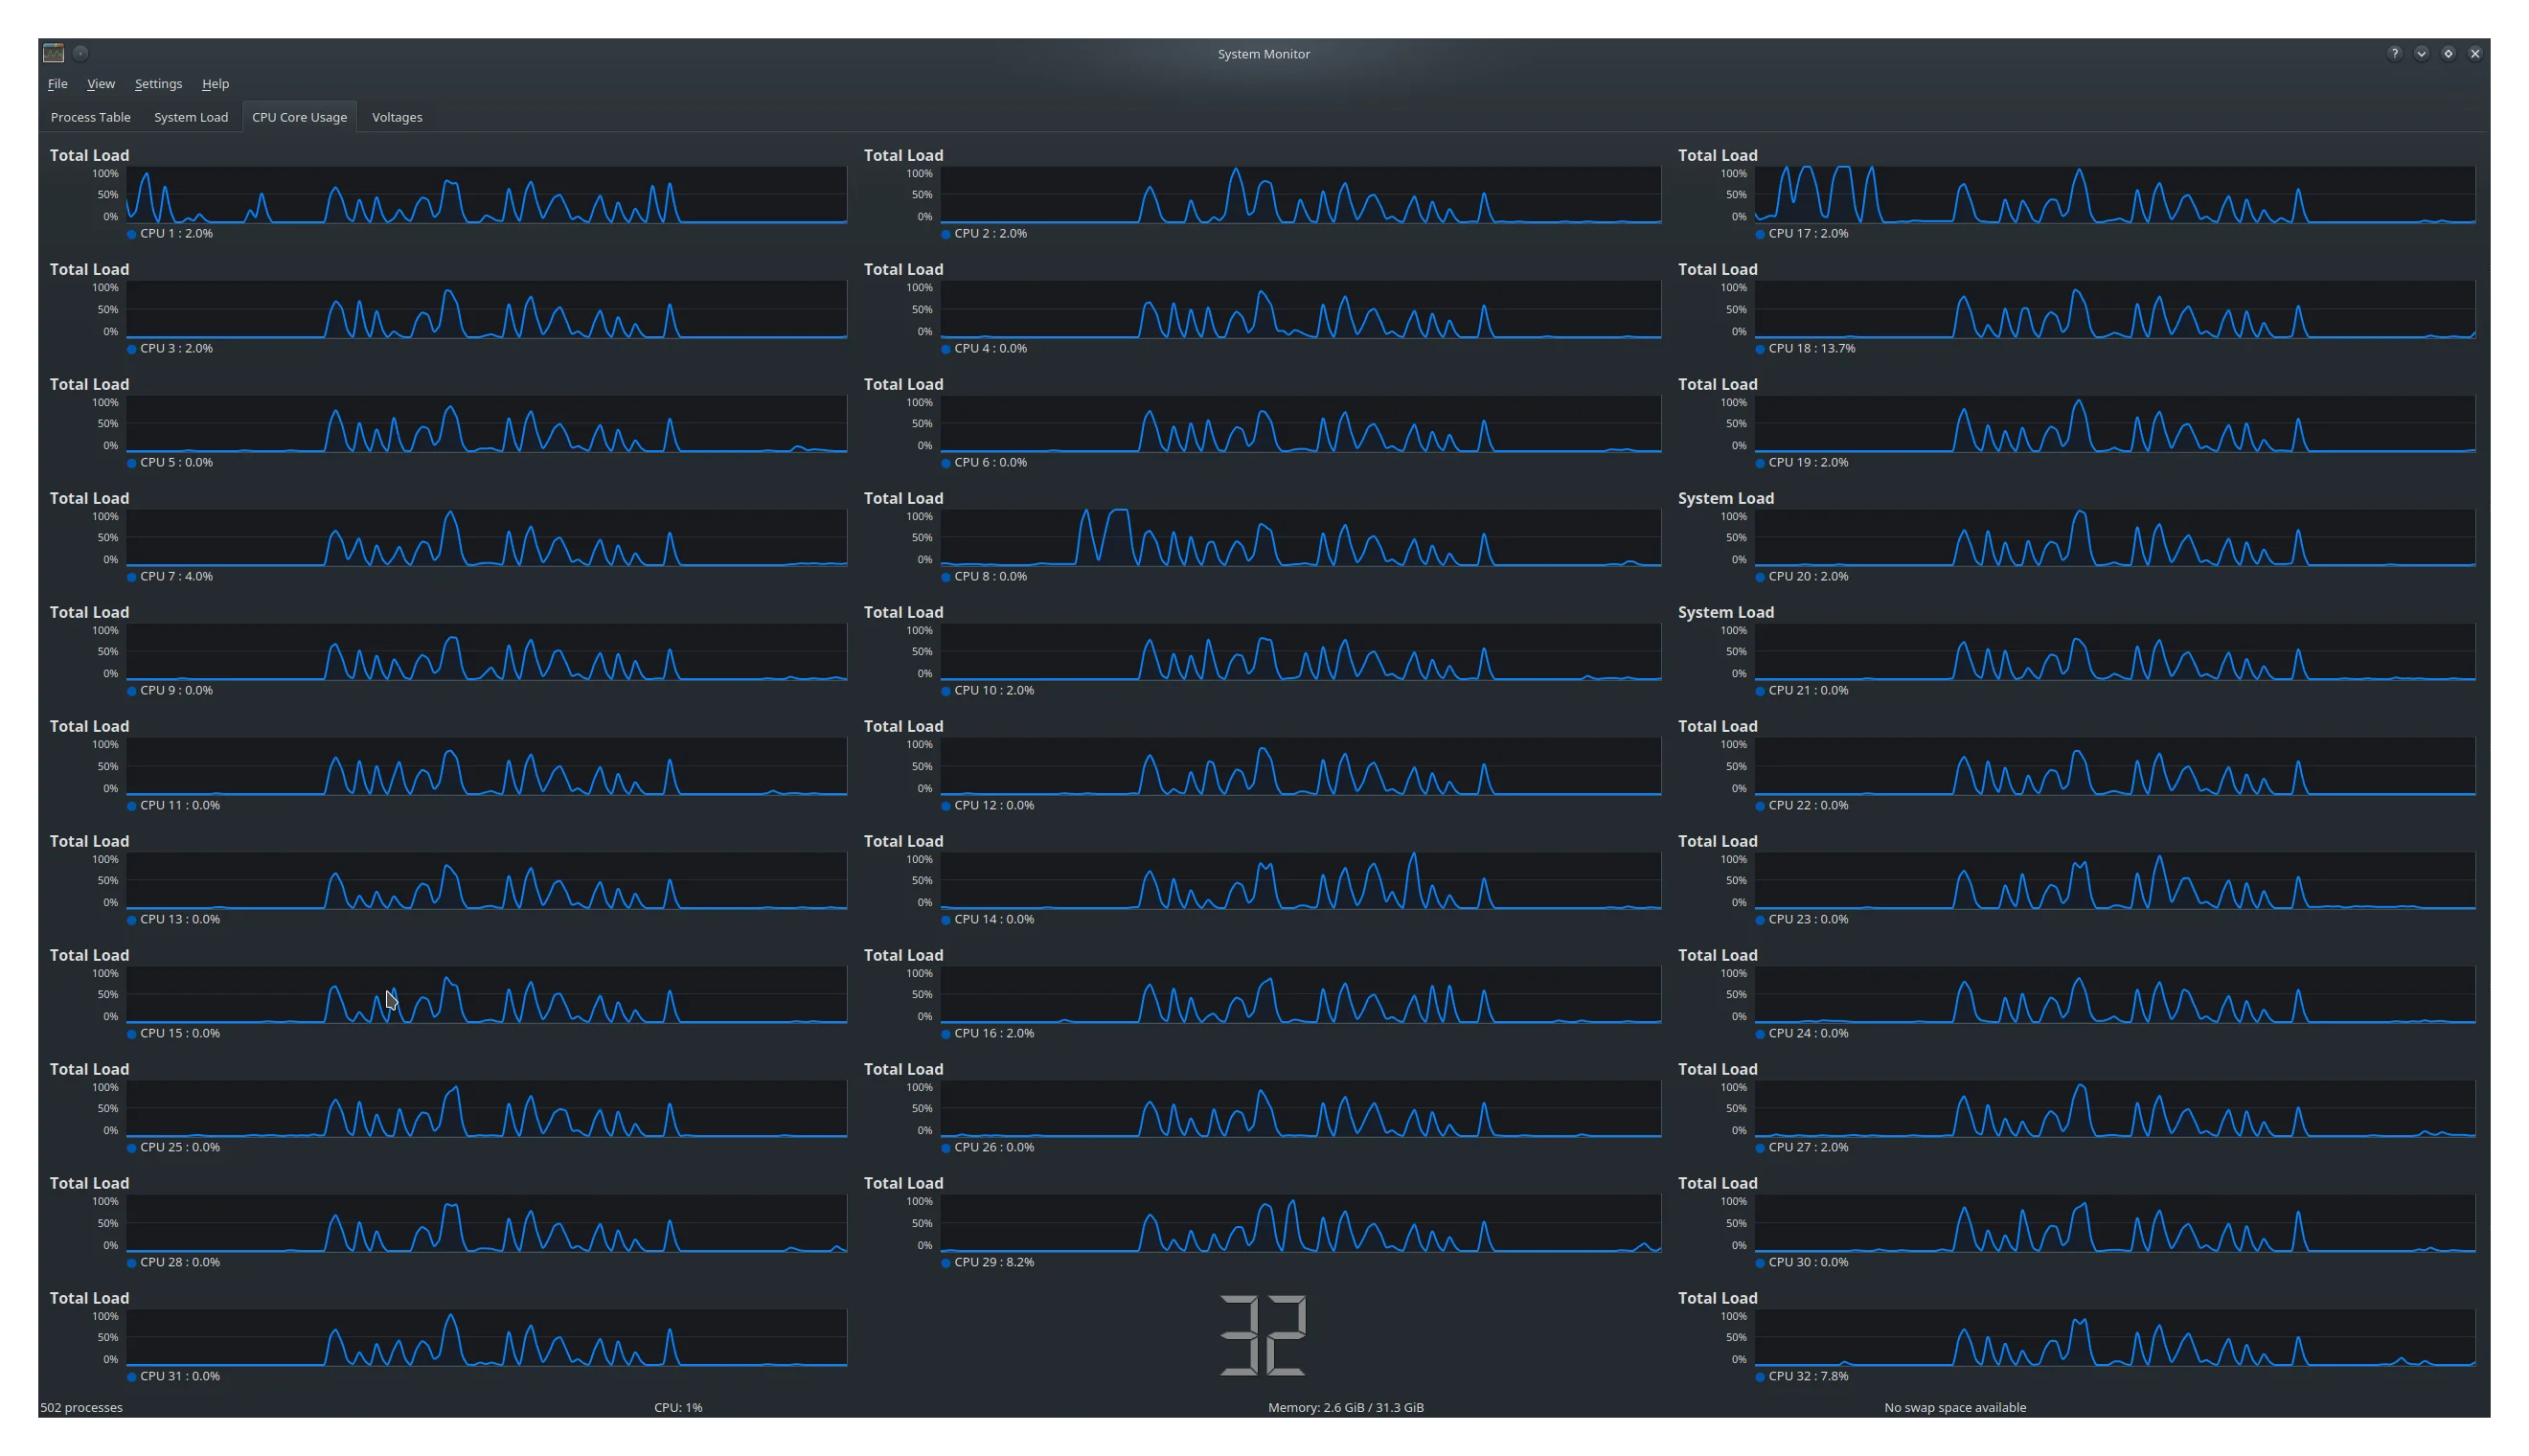This screenshot has width=2529, height=1456.
Task: Switch to the System Load tab
Action: (191, 117)
